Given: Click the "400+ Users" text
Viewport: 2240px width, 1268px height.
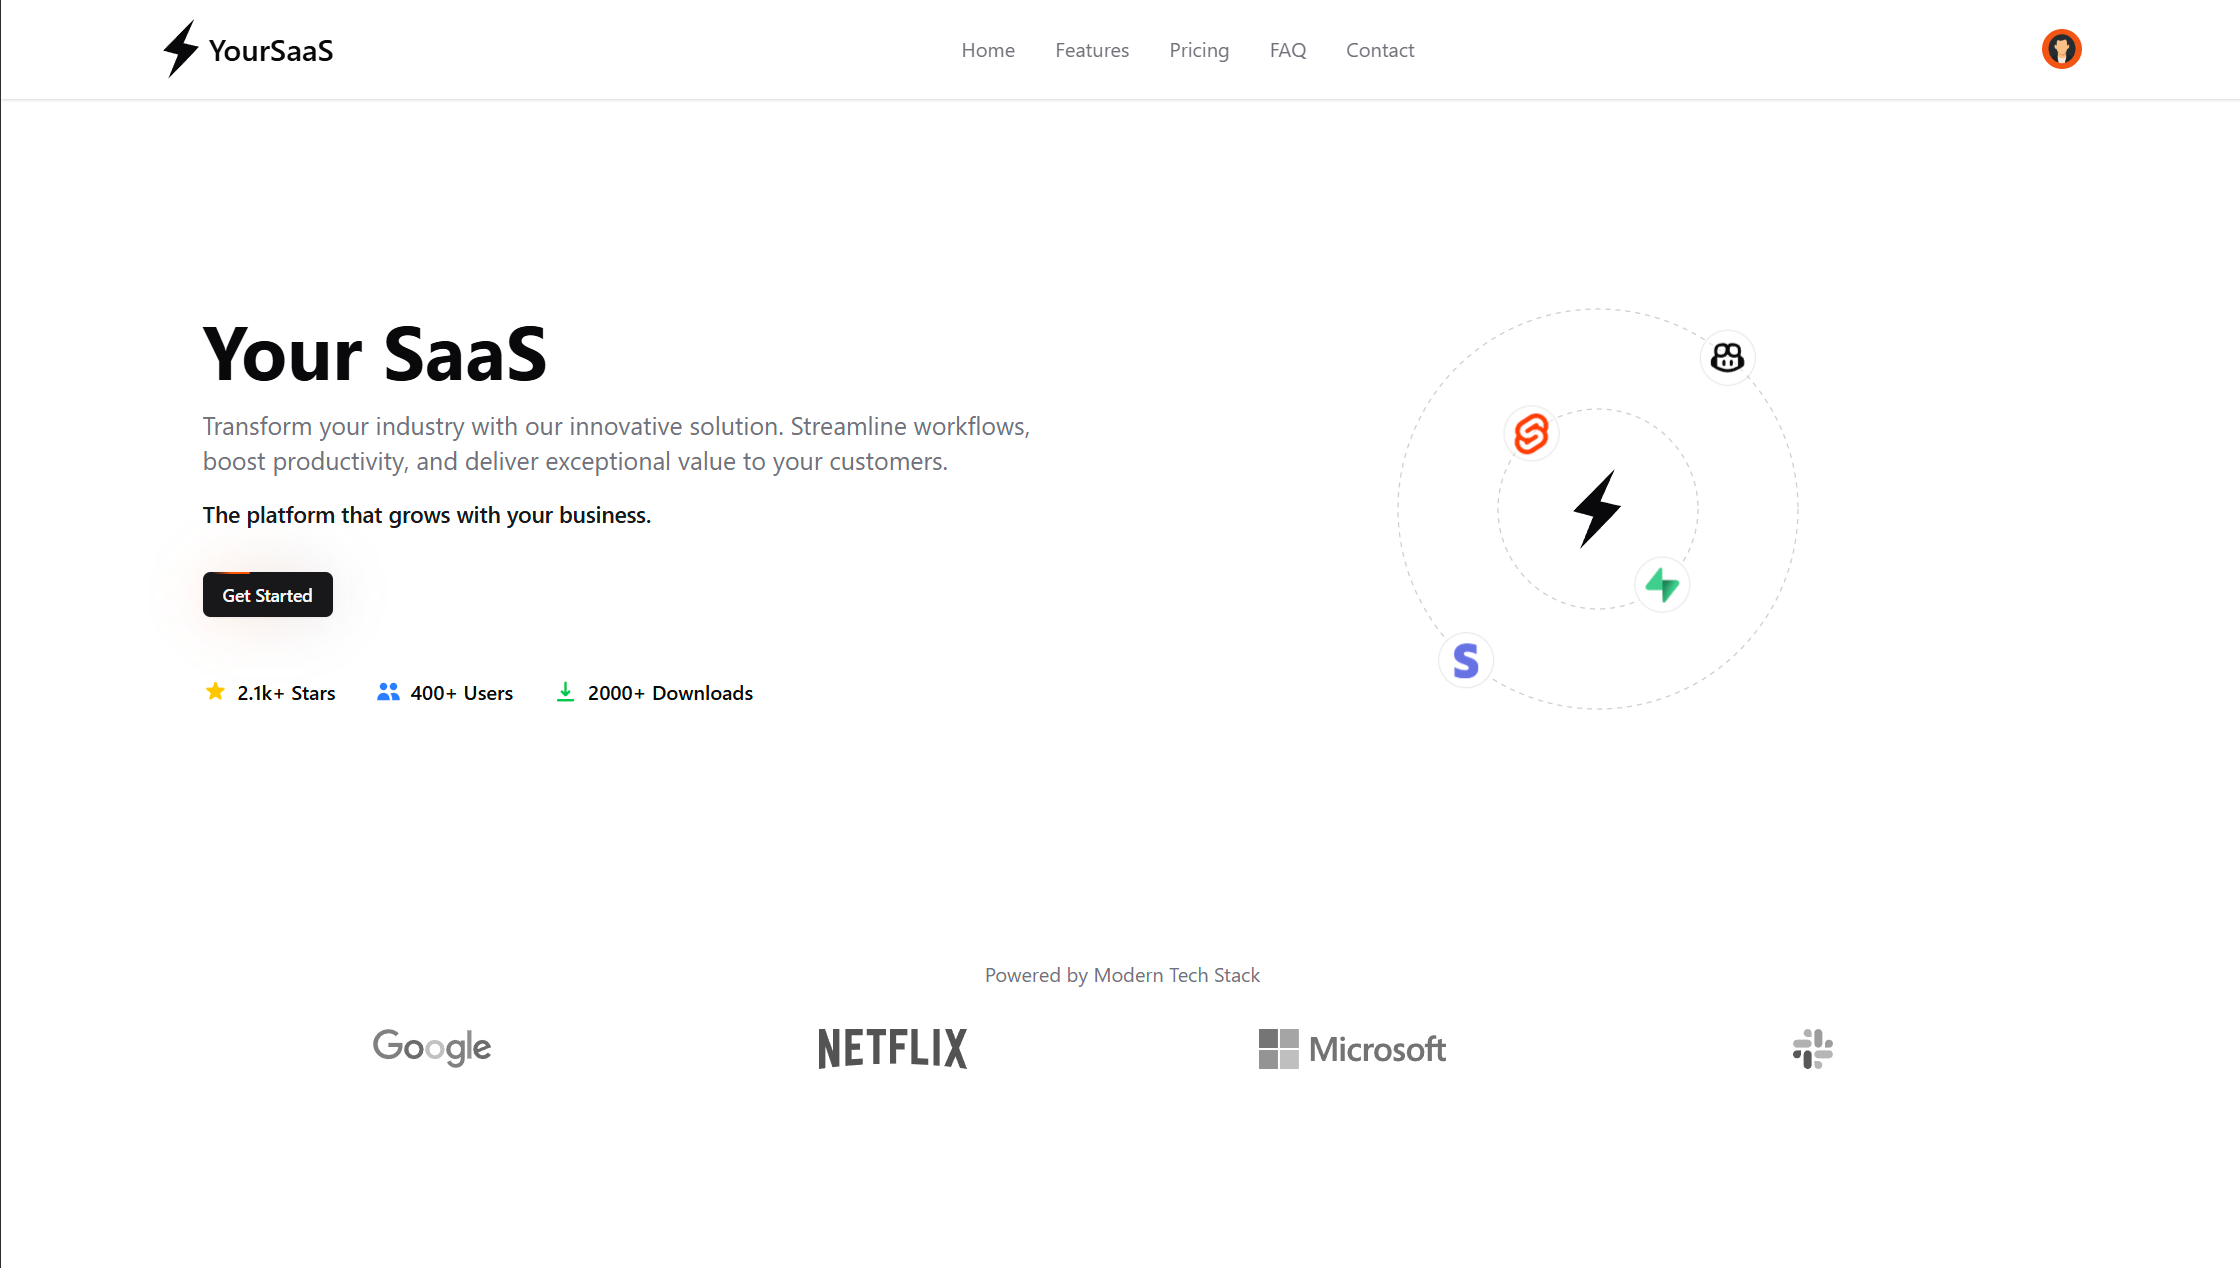Looking at the screenshot, I should pos(461,693).
